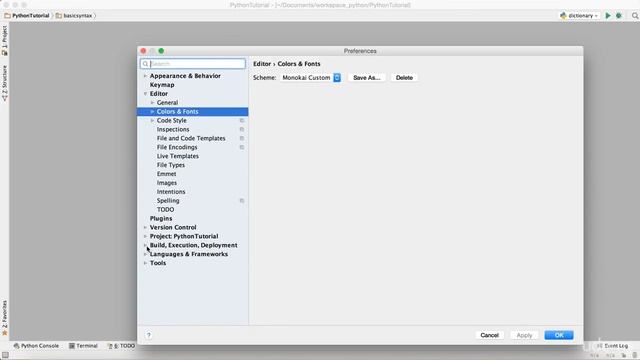
Task: Click green zoom button of Preferences window
Action: [161, 51]
